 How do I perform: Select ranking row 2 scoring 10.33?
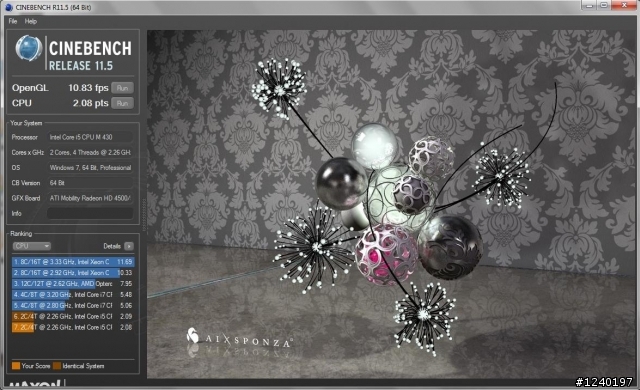click(73, 273)
